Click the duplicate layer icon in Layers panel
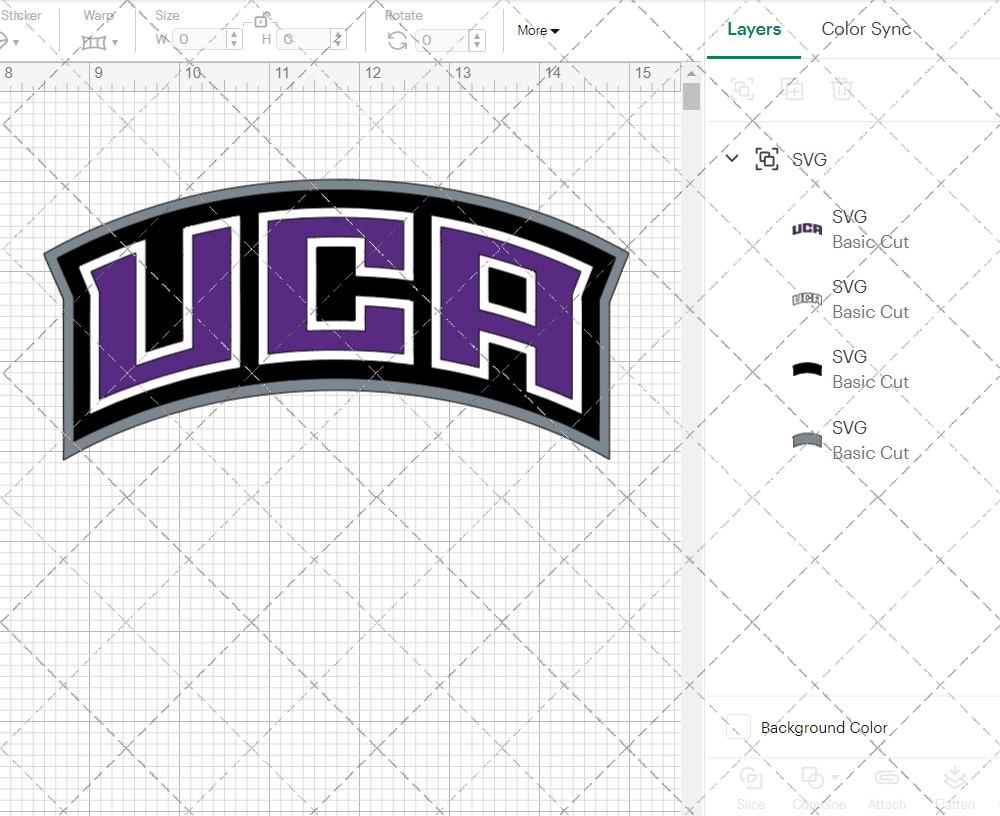The image size is (1000, 816). coord(793,89)
